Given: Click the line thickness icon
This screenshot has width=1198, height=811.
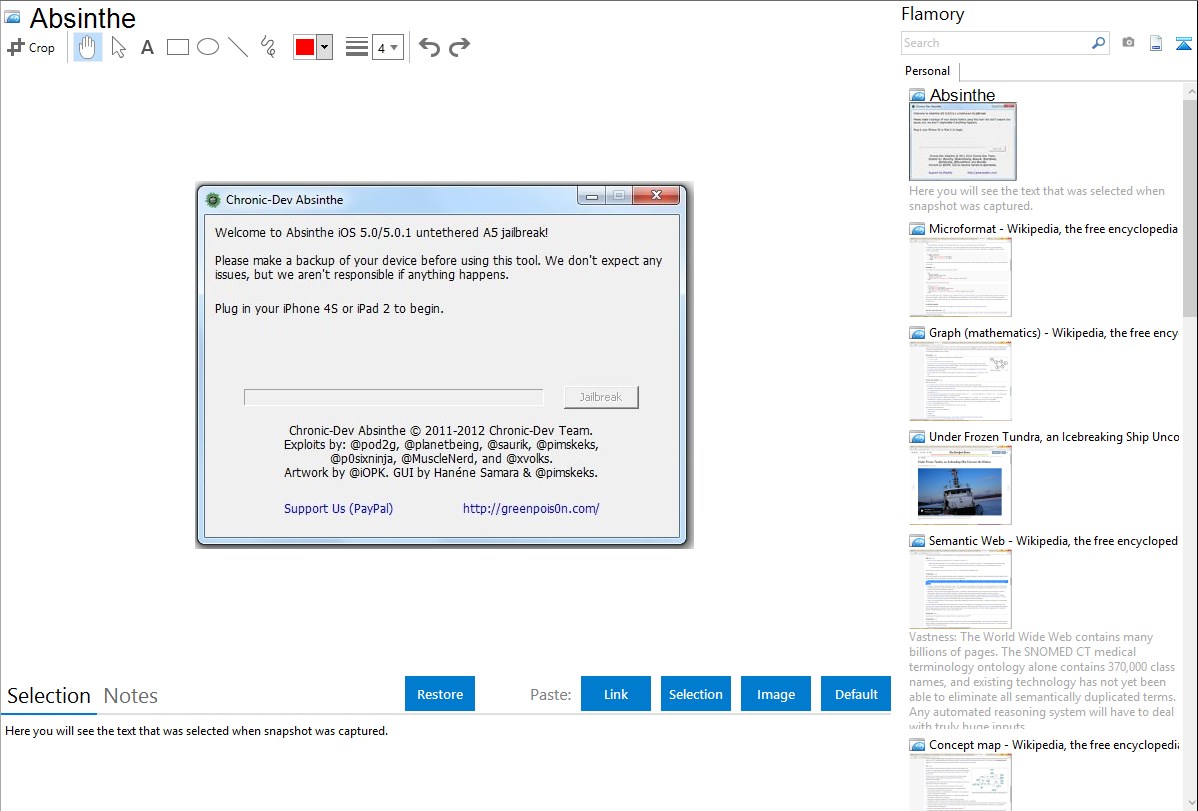Looking at the screenshot, I should 357,47.
